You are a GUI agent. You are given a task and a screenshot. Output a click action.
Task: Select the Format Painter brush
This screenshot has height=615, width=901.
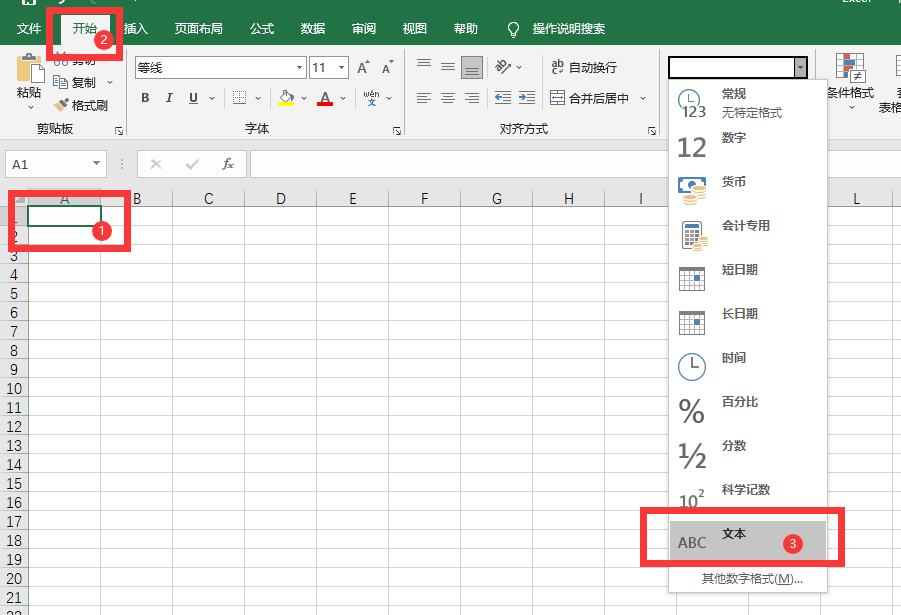(x=81, y=105)
